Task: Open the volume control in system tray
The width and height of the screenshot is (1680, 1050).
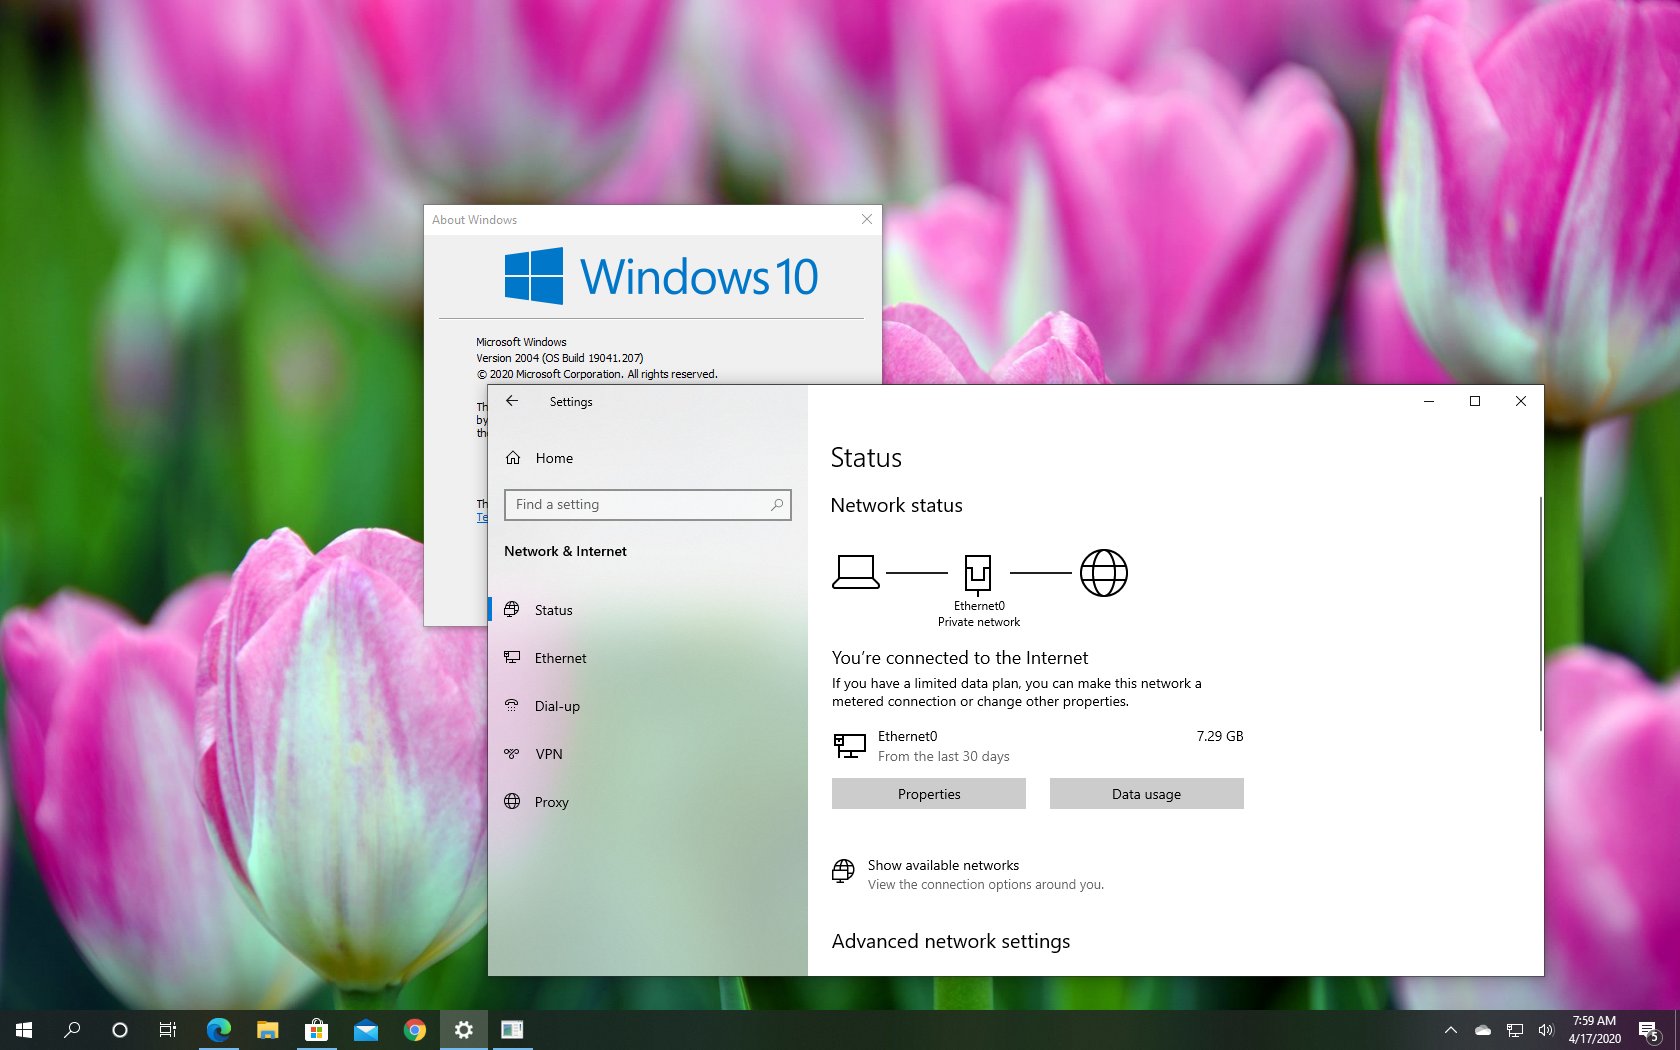Action: 1545,1030
